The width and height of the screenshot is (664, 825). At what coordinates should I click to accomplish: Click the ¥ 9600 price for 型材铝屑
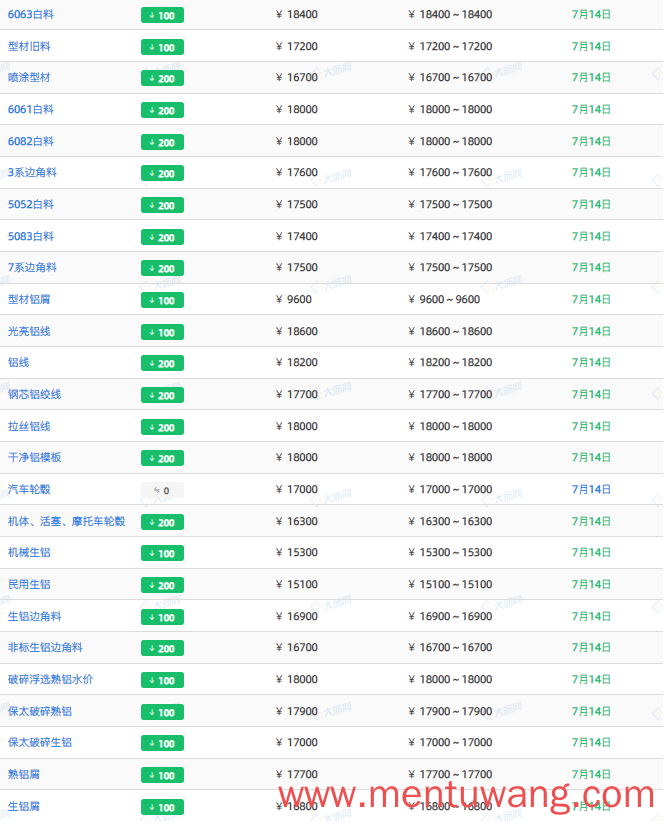pos(294,300)
